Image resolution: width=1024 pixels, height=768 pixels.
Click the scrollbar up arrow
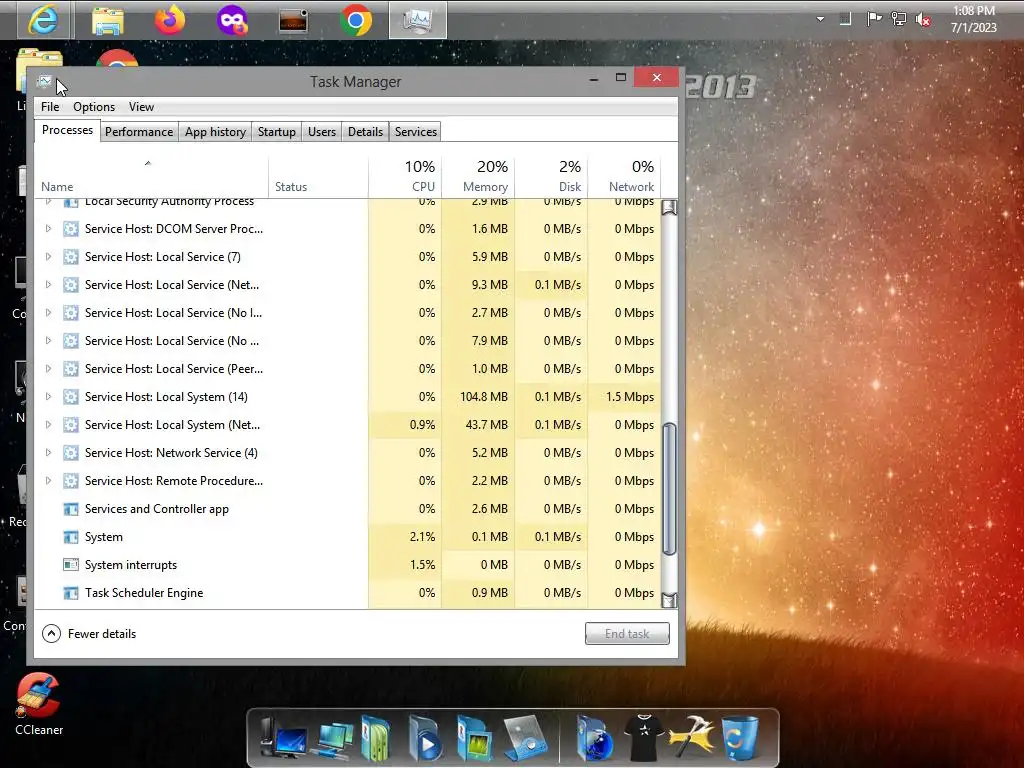(669, 208)
